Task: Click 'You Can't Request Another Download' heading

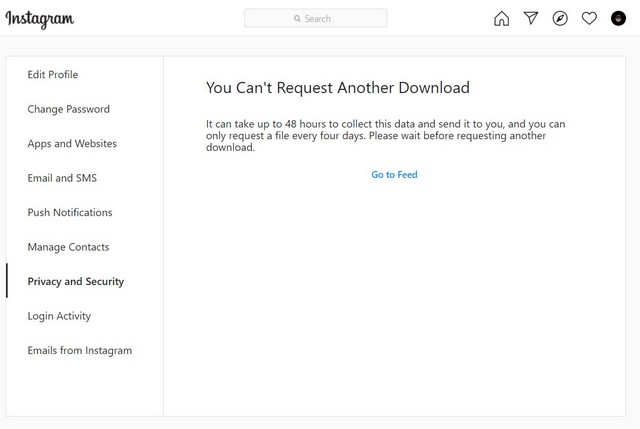Action: pos(338,88)
